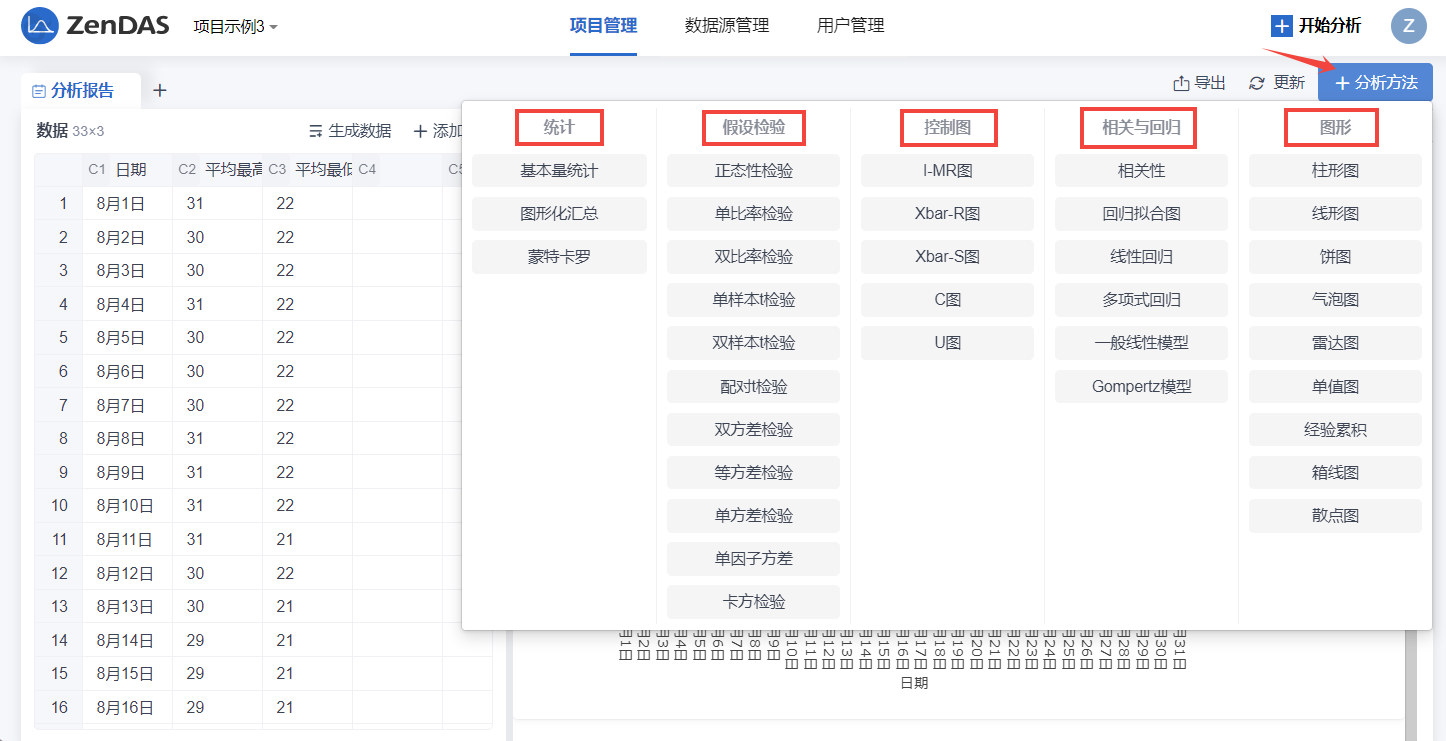The height and width of the screenshot is (741, 1446).
Task: Create a 饼图 chart
Action: tap(1335, 257)
